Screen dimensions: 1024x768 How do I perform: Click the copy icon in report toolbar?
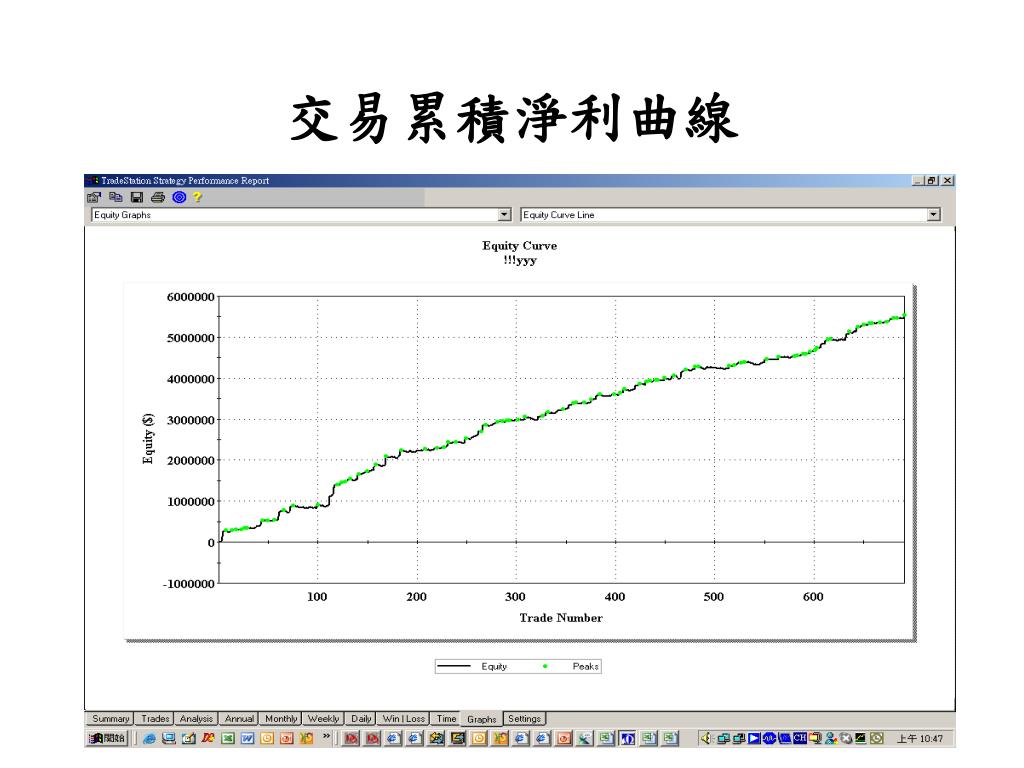(116, 197)
